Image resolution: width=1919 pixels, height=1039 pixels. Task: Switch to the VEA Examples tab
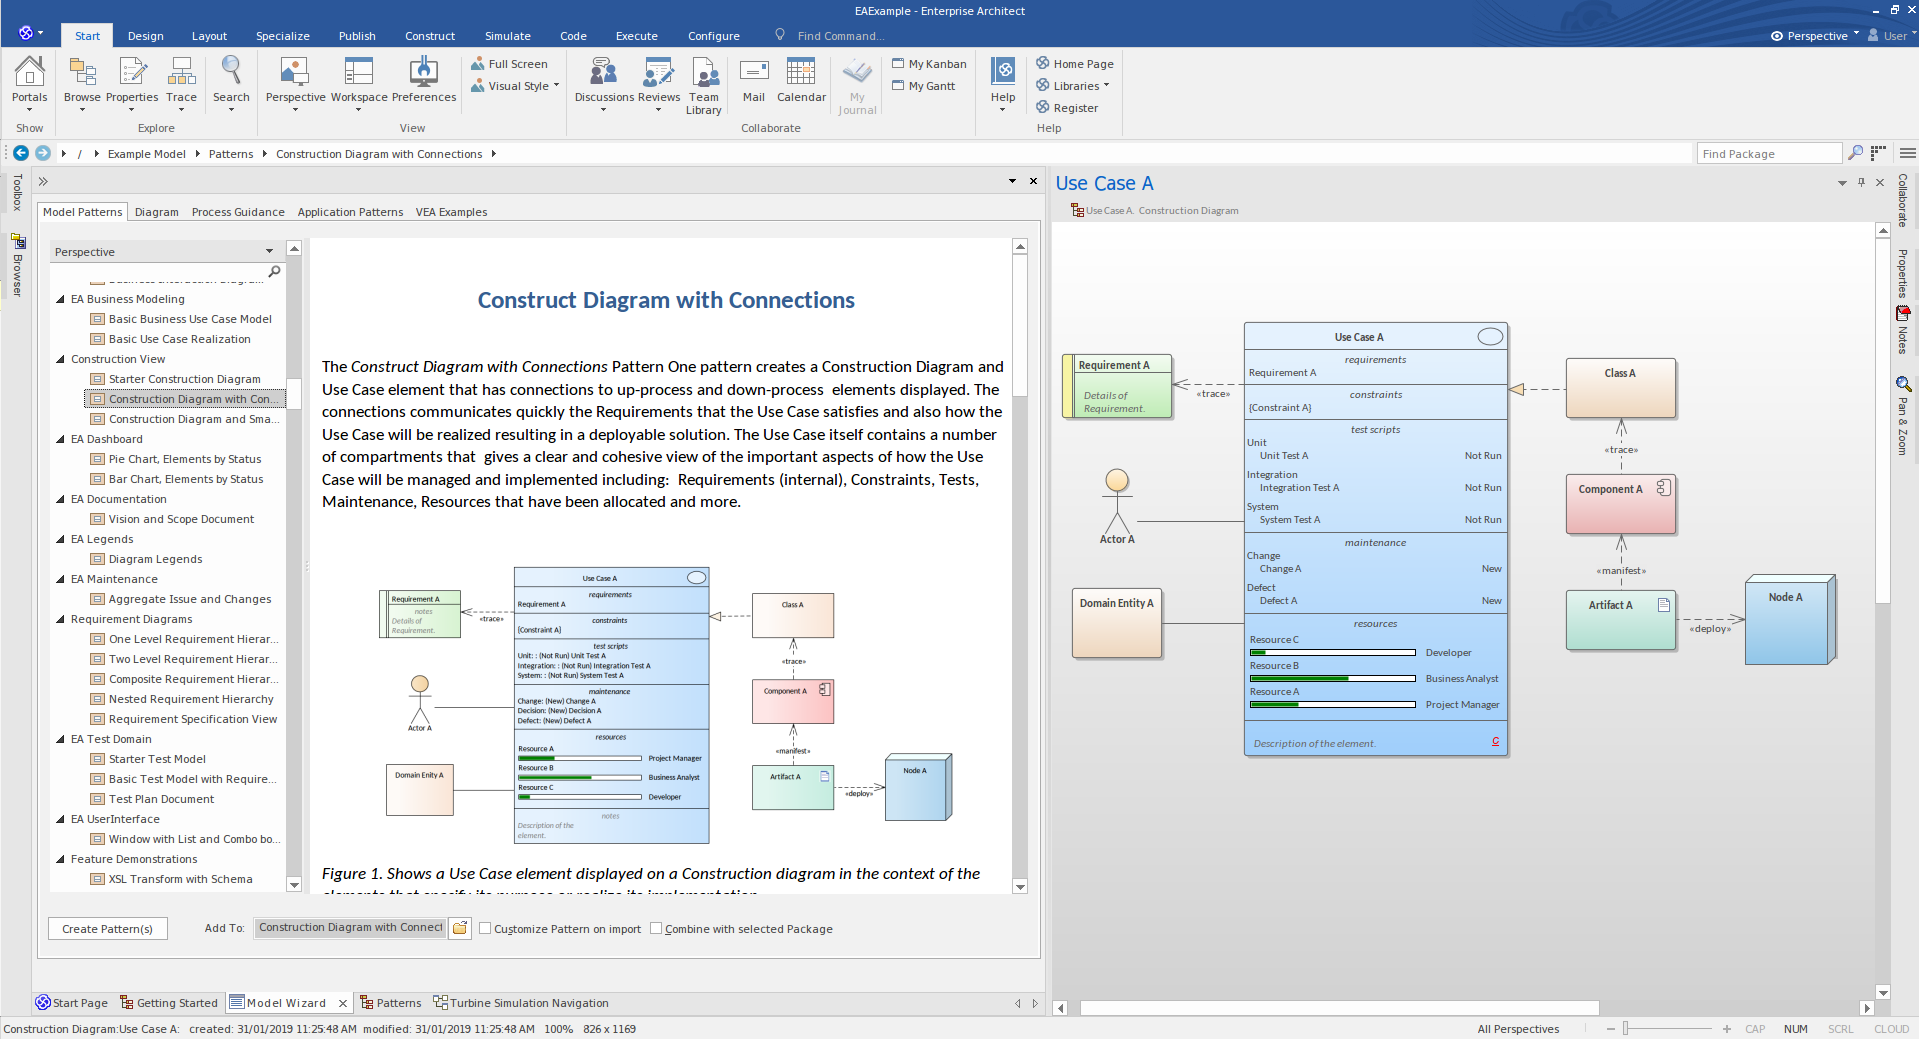(451, 212)
